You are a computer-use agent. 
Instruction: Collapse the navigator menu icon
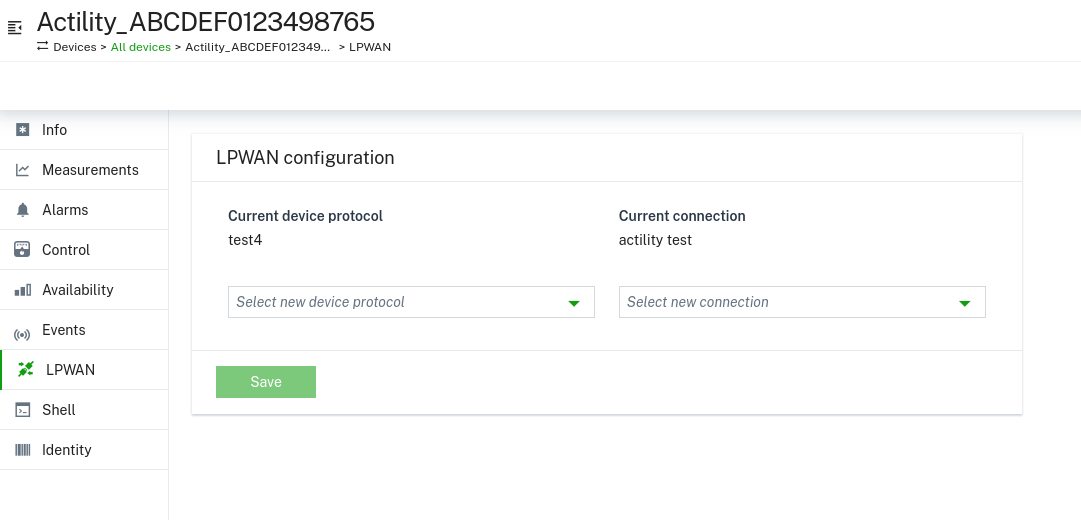tap(14, 28)
